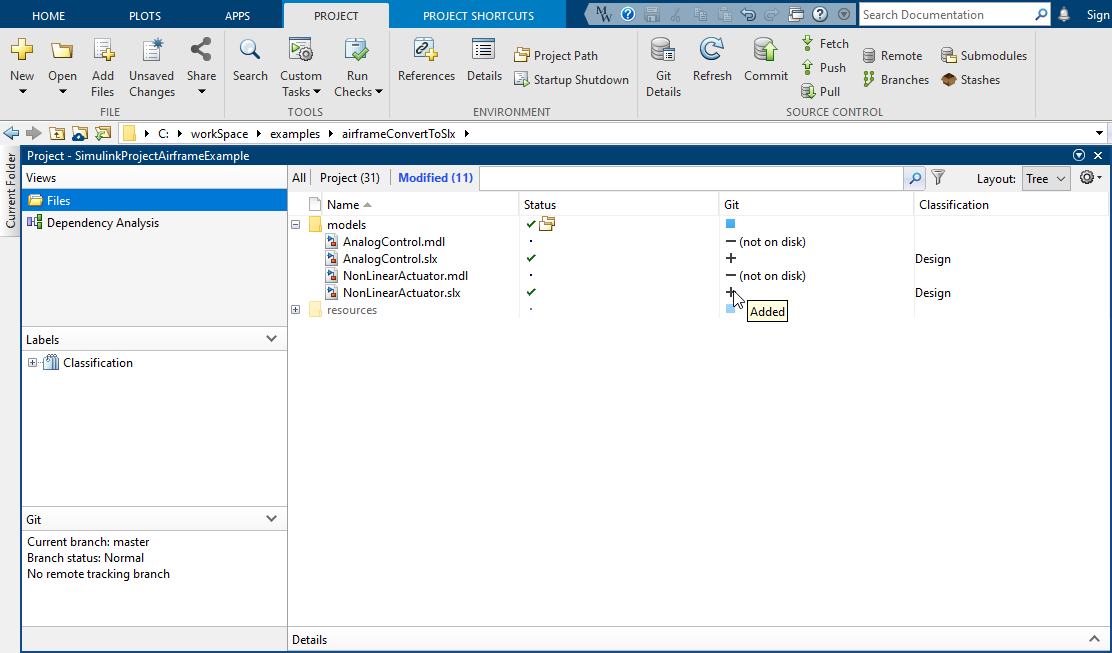Open Remote settings
The height and width of the screenshot is (653, 1112).
[892, 55]
